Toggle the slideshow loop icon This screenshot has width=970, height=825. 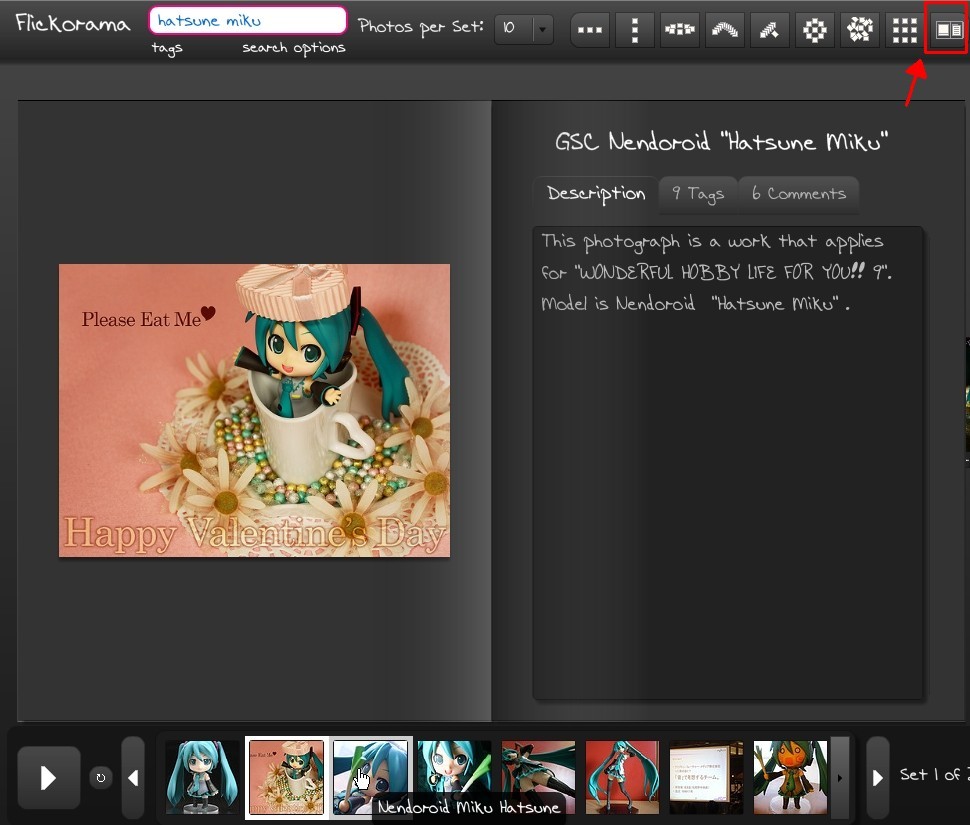[x=101, y=777]
